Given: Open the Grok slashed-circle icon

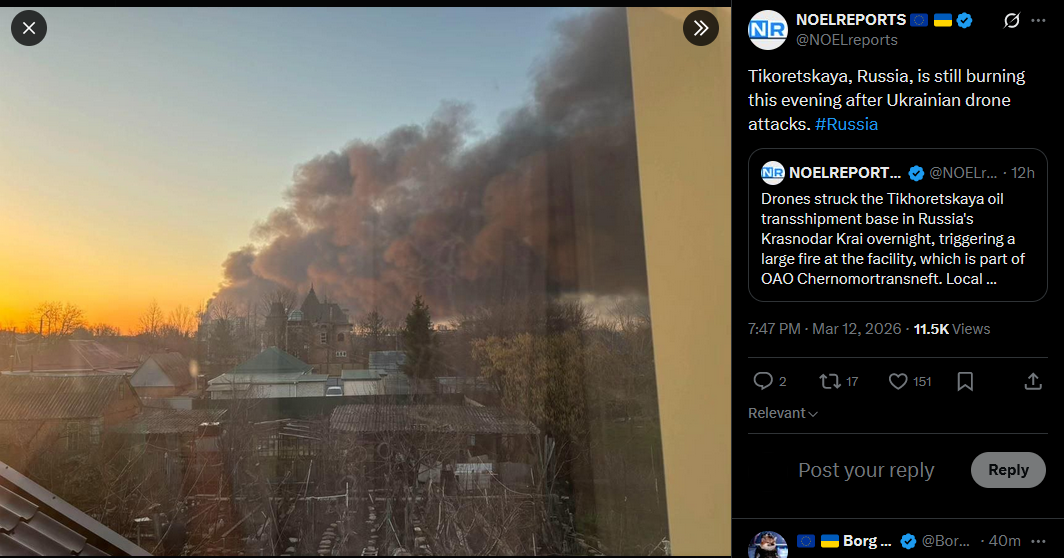Looking at the screenshot, I should click(1011, 20).
